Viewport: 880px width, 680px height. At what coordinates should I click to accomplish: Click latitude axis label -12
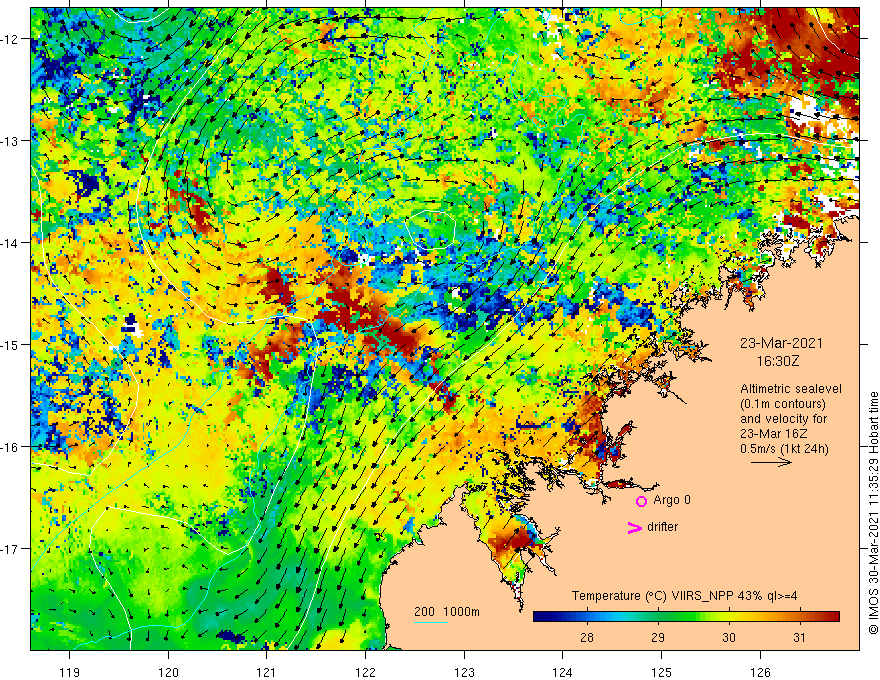[10, 39]
